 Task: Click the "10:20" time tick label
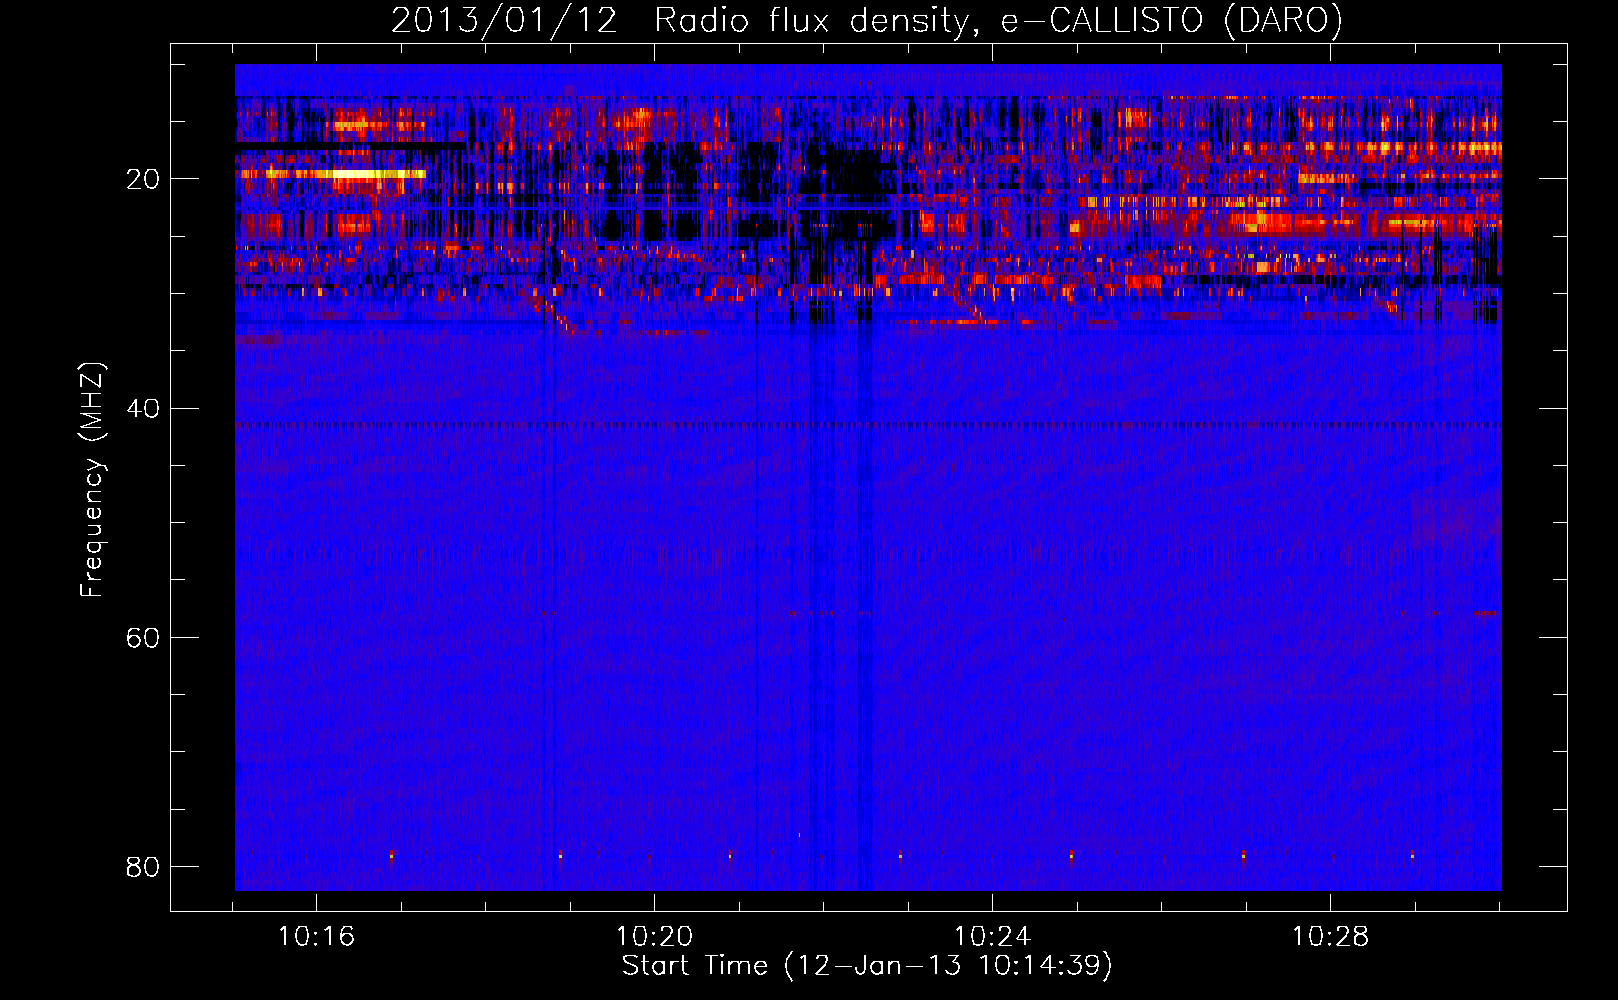point(654,937)
